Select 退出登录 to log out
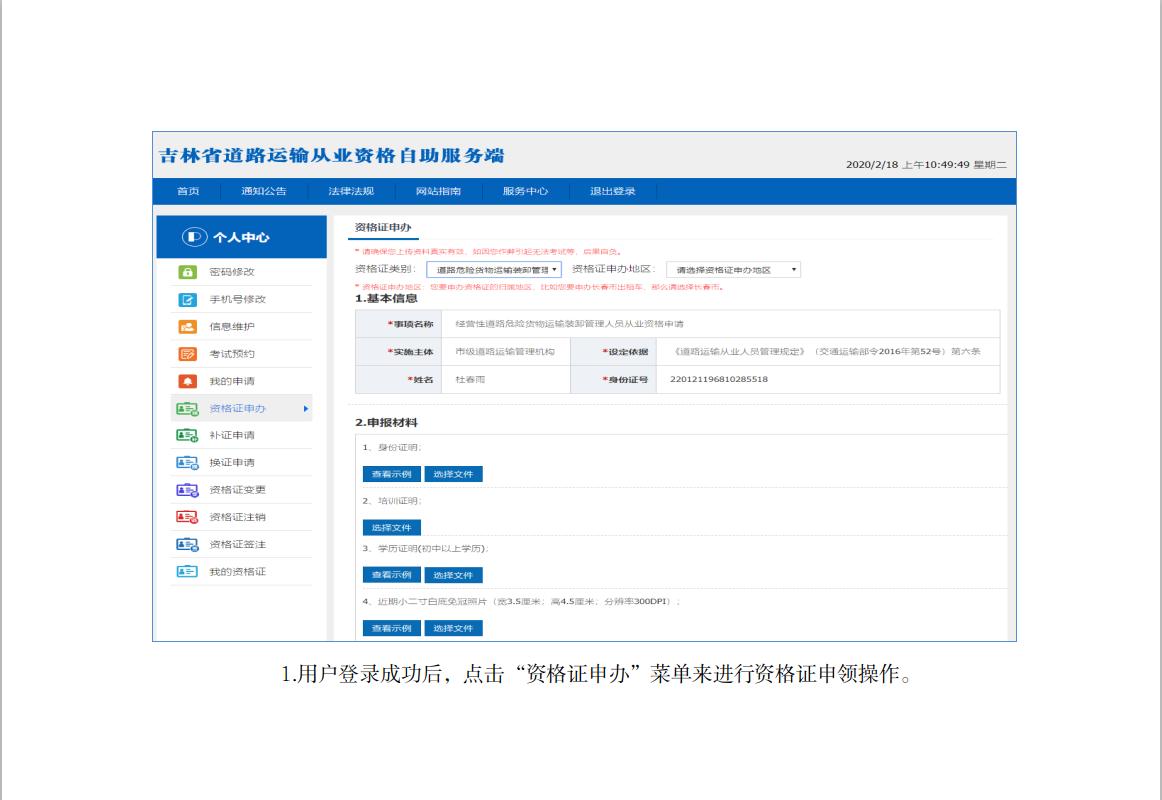The height and width of the screenshot is (800, 1162). coord(613,191)
